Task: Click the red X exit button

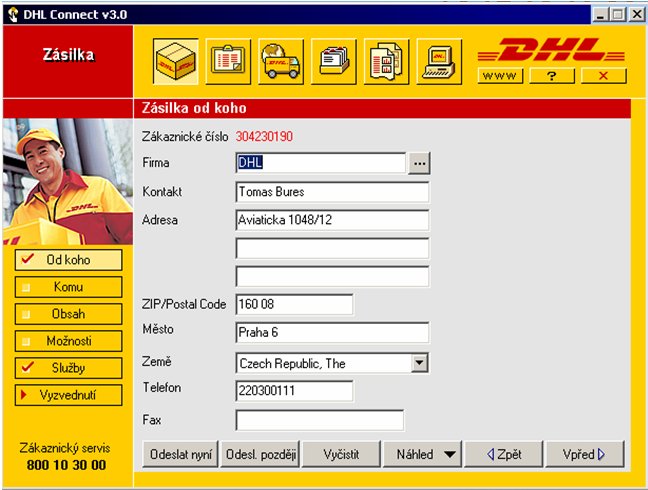Action: [604, 76]
